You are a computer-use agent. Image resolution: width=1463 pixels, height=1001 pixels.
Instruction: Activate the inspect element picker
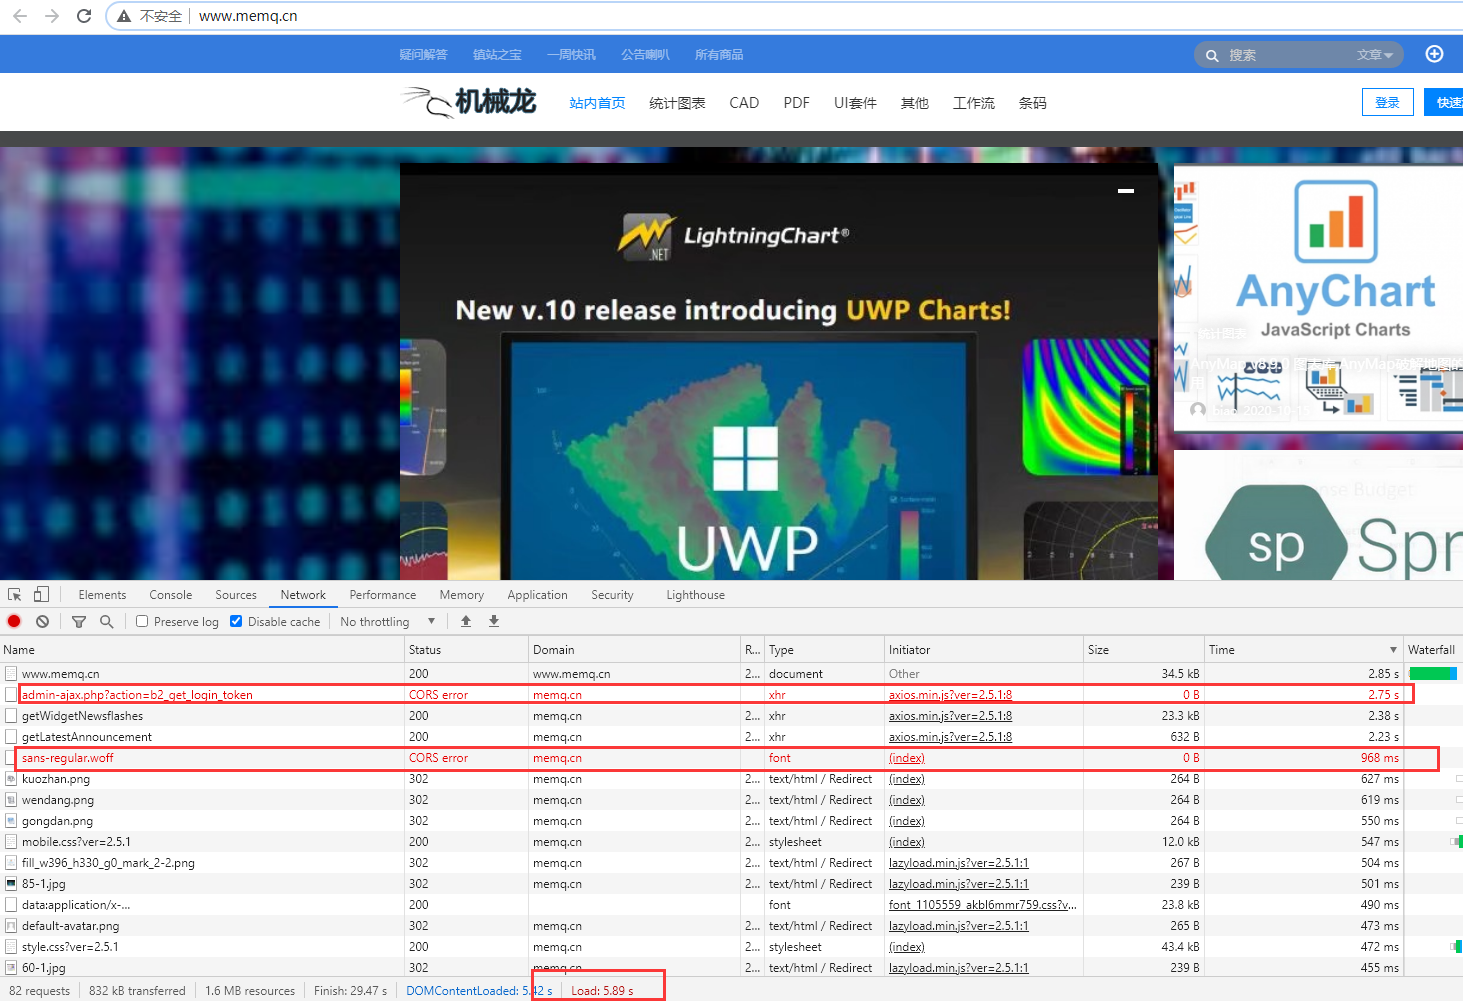[x=15, y=594]
